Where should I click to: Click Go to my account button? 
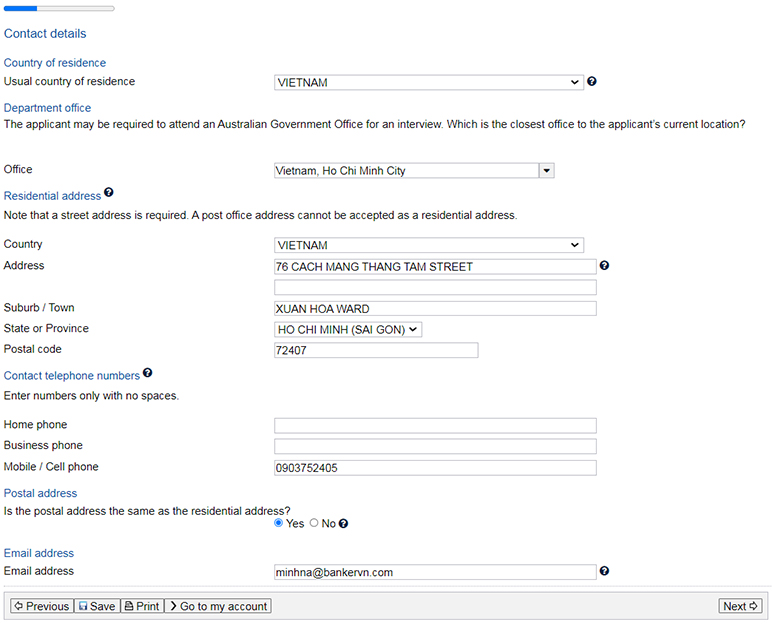pyautogui.click(x=218, y=606)
